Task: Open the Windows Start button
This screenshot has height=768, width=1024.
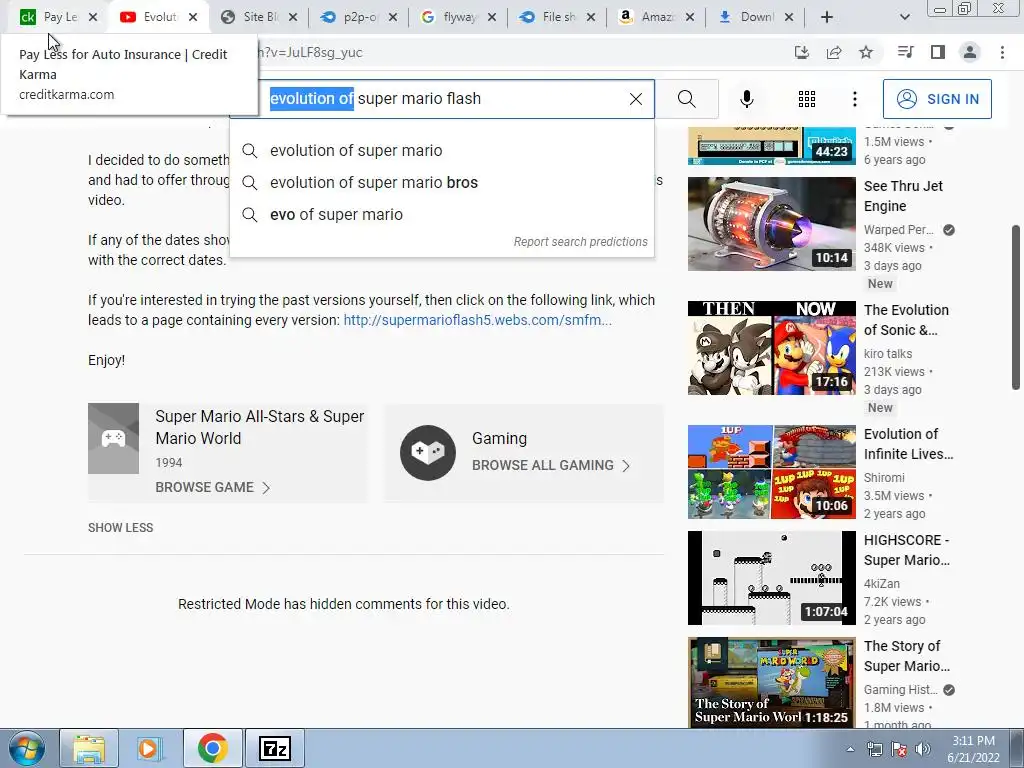Action: click(x=26, y=748)
